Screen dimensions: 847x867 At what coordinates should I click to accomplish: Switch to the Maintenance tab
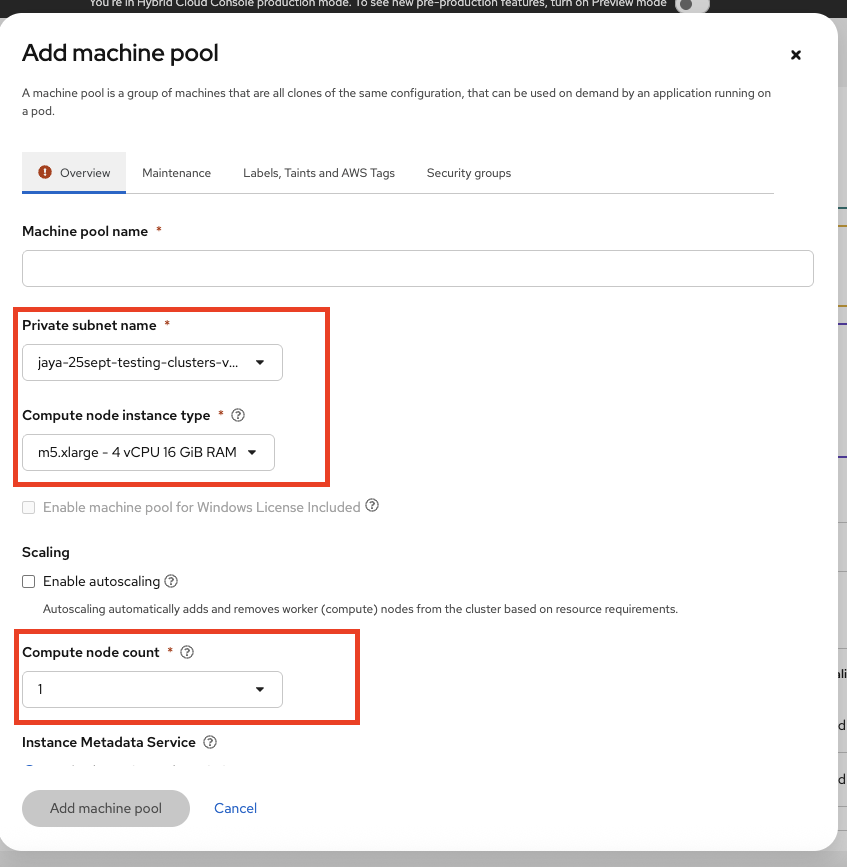[x=176, y=173]
